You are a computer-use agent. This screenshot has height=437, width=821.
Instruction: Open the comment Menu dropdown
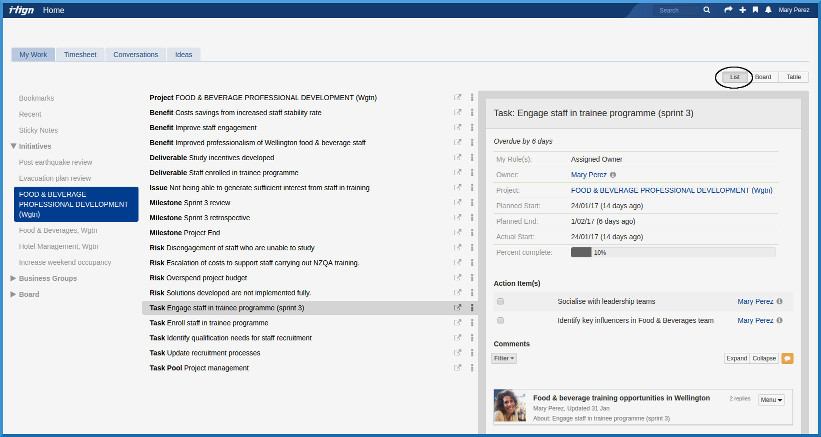pyautogui.click(x=770, y=400)
